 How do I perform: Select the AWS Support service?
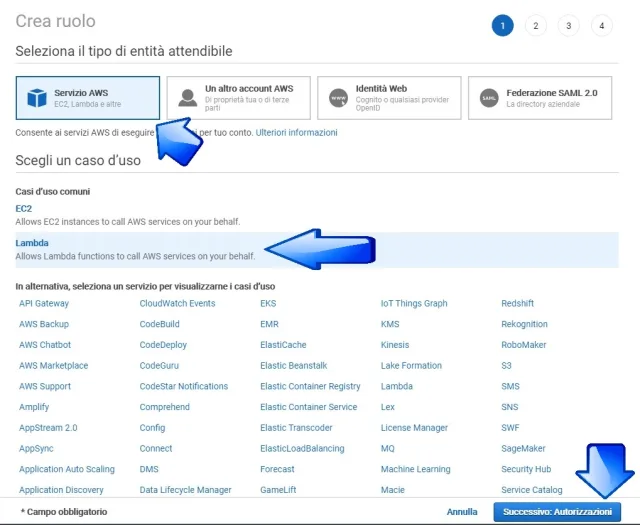pyautogui.click(x=45, y=386)
